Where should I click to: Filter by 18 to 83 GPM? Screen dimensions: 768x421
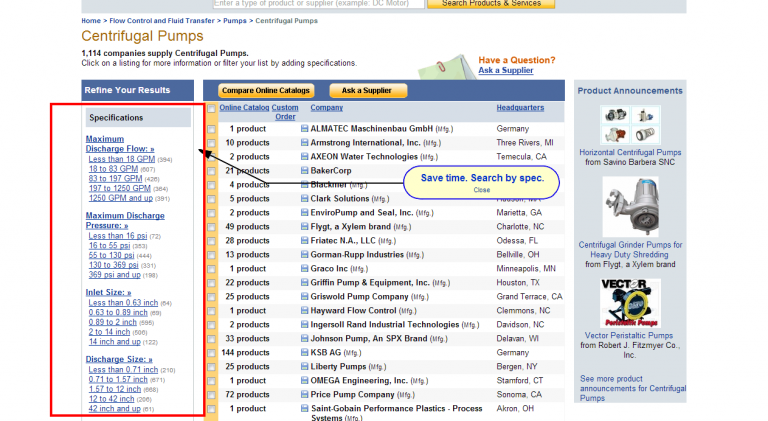[x=113, y=169]
